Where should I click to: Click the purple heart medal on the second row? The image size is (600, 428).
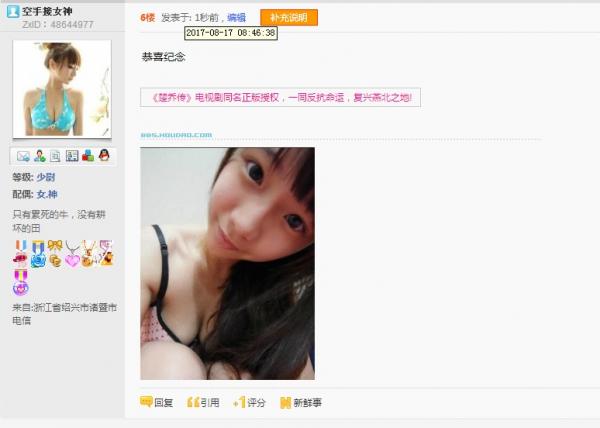coord(21,282)
